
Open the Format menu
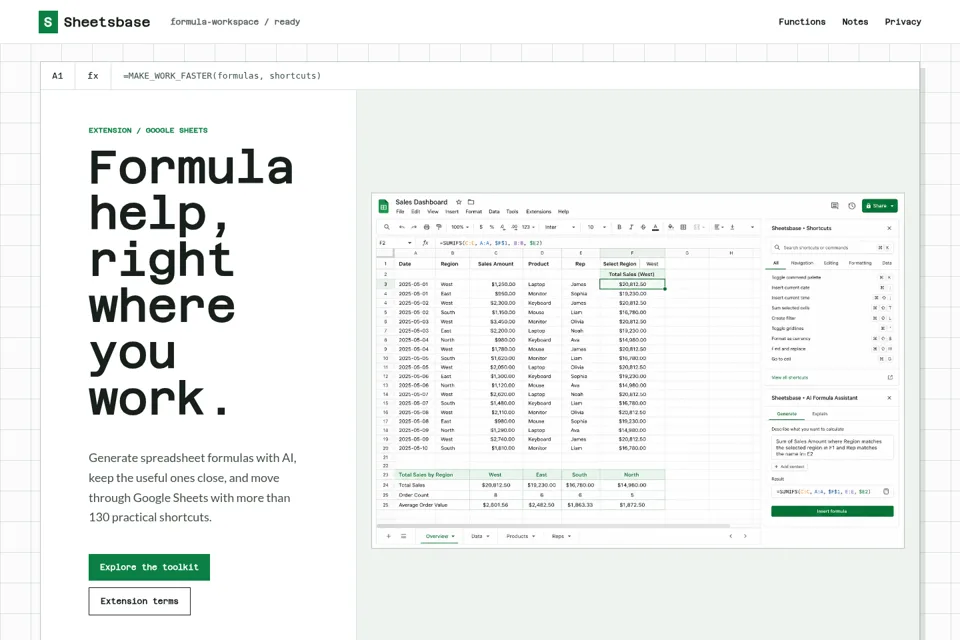(x=473, y=211)
